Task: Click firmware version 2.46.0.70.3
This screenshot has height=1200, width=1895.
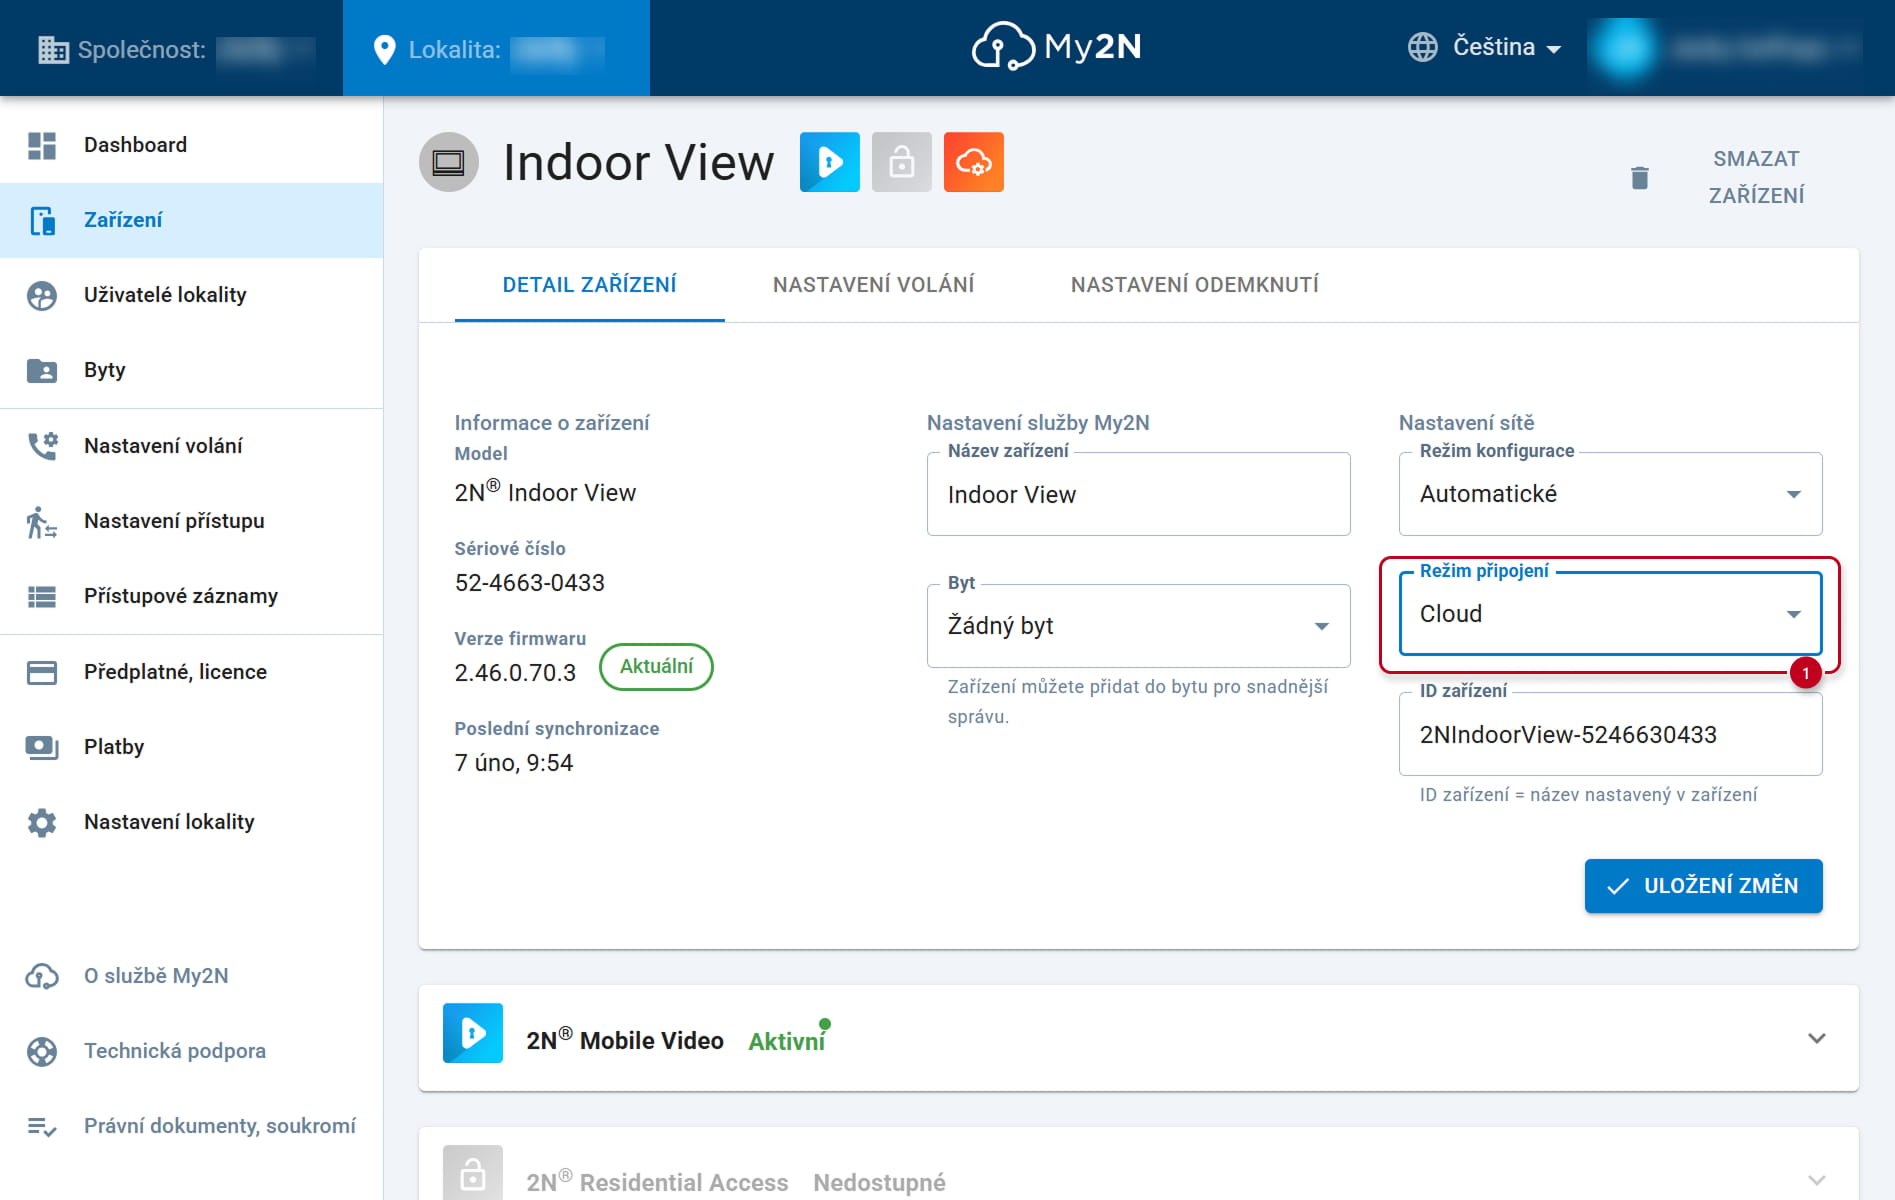Action: point(515,673)
